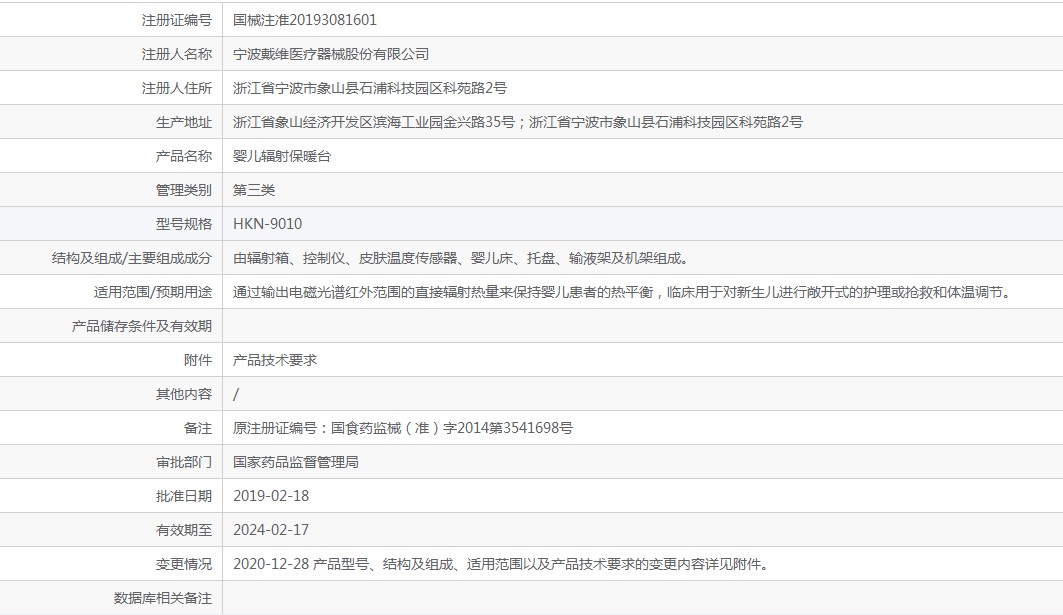Viewport: 1063px width, 615px height.
Task: Click the 适用范围/预期用途 label
Action: 153,292
